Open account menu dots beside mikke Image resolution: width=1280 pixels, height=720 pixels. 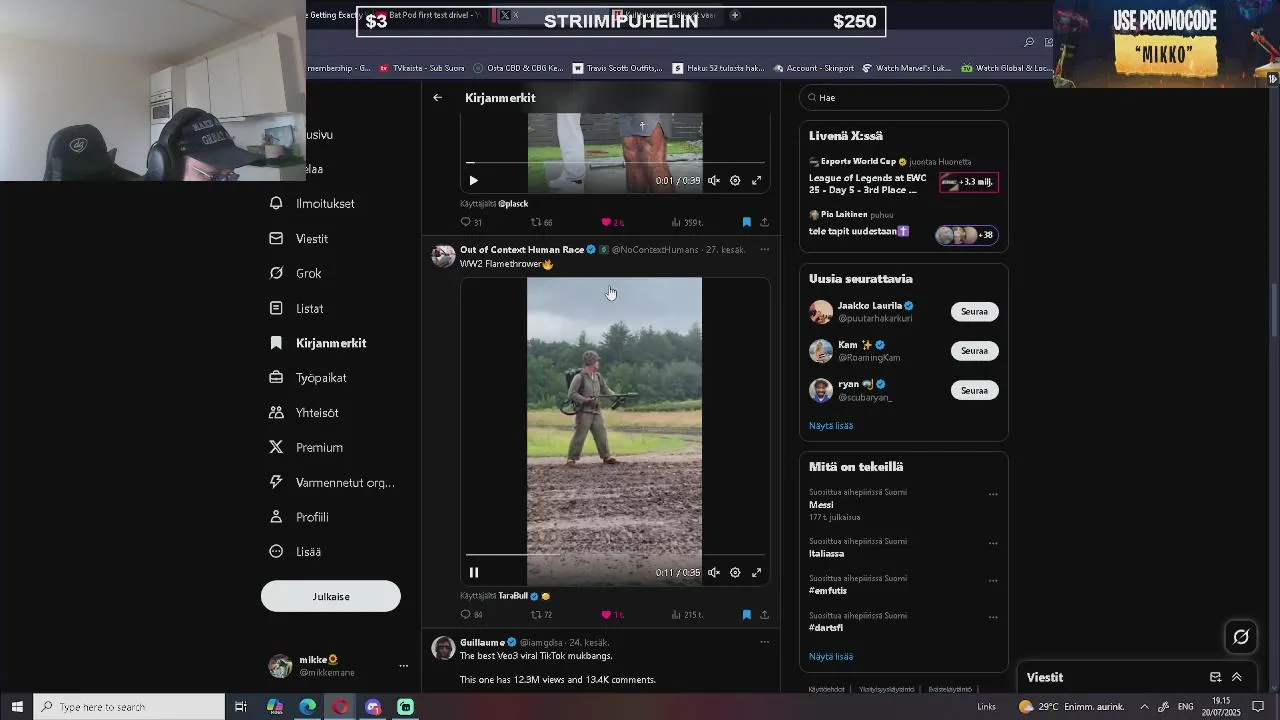point(404,666)
